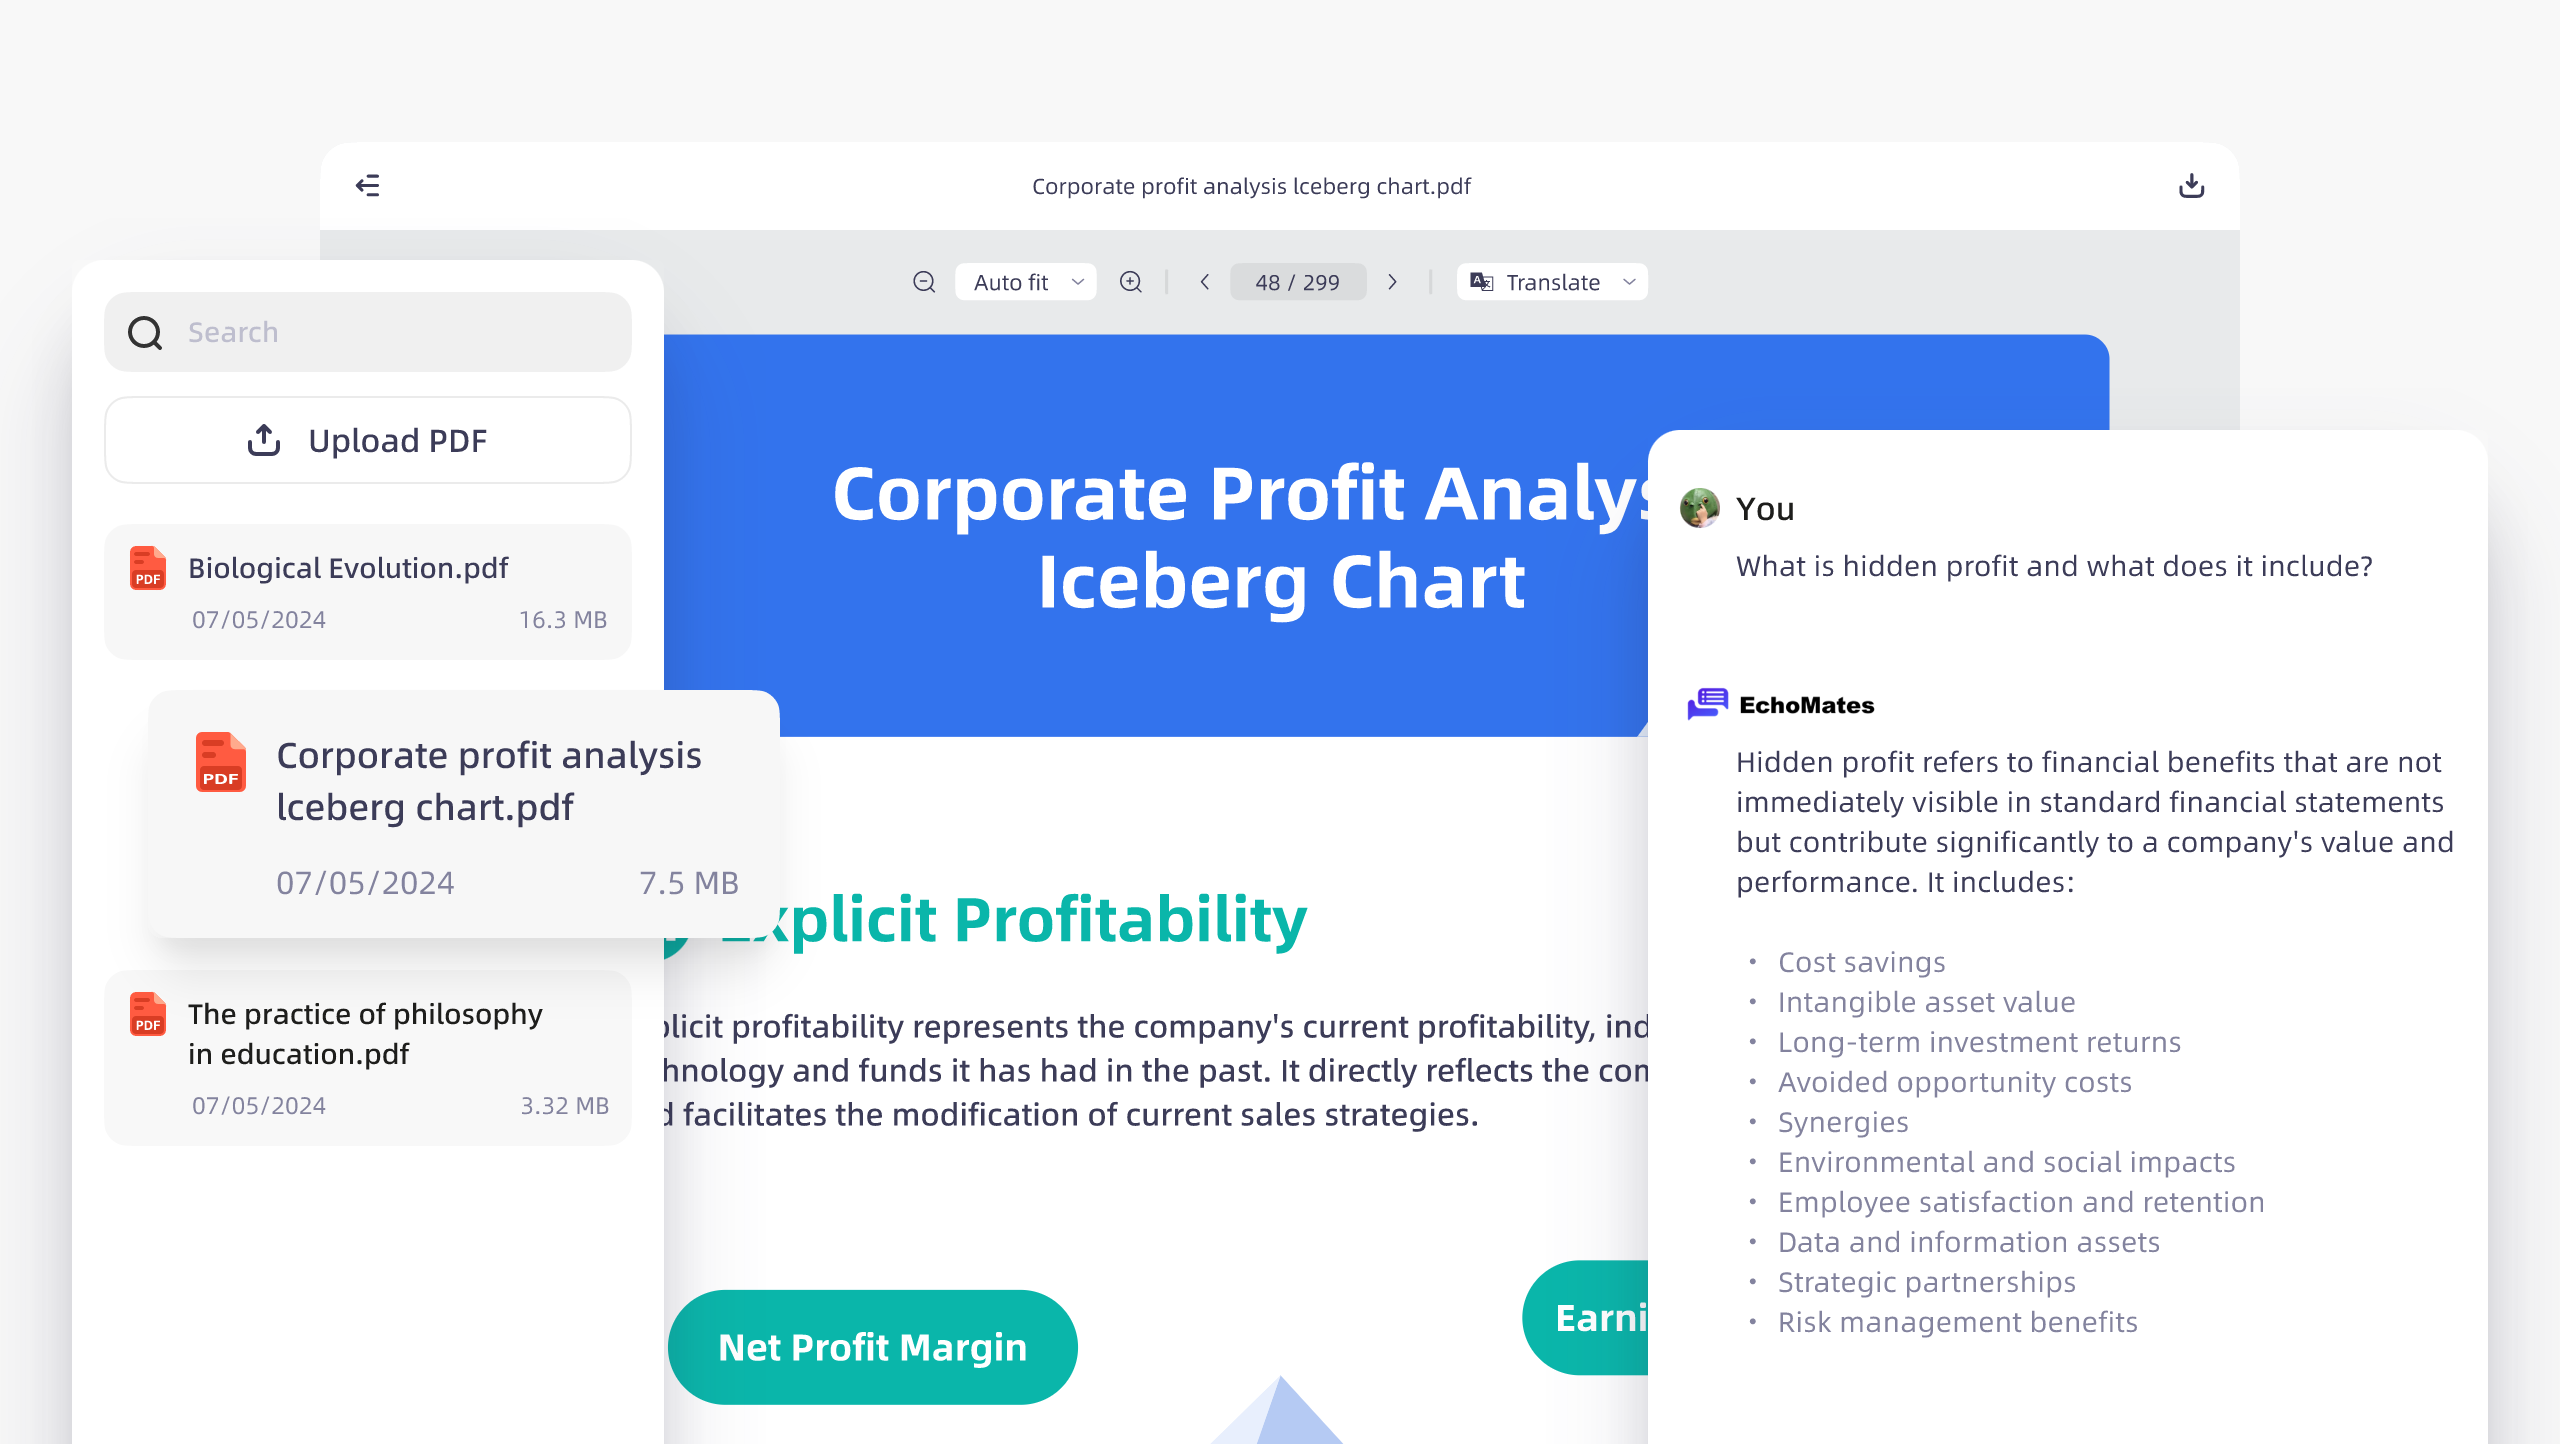Viewport: 2560px width, 1444px height.
Task: Click the zoom out magnifier icon
Action: point(923,281)
